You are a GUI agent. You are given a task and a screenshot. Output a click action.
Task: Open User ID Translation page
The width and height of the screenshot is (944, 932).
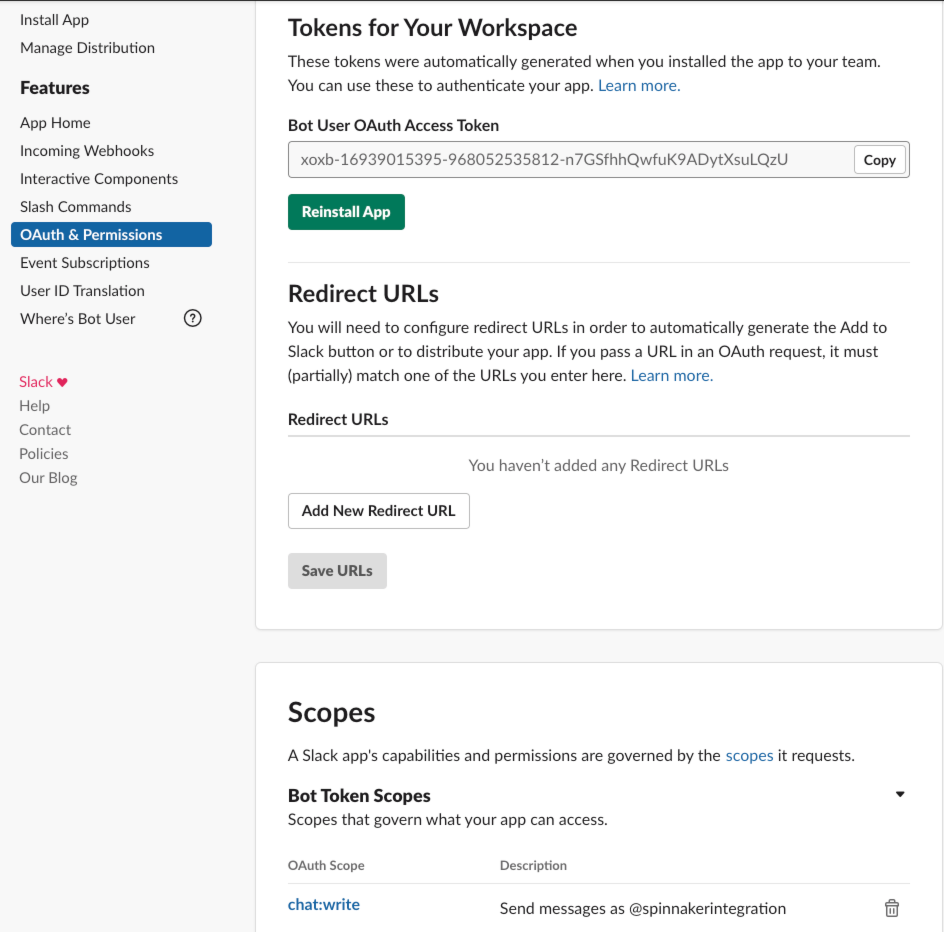coord(82,291)
